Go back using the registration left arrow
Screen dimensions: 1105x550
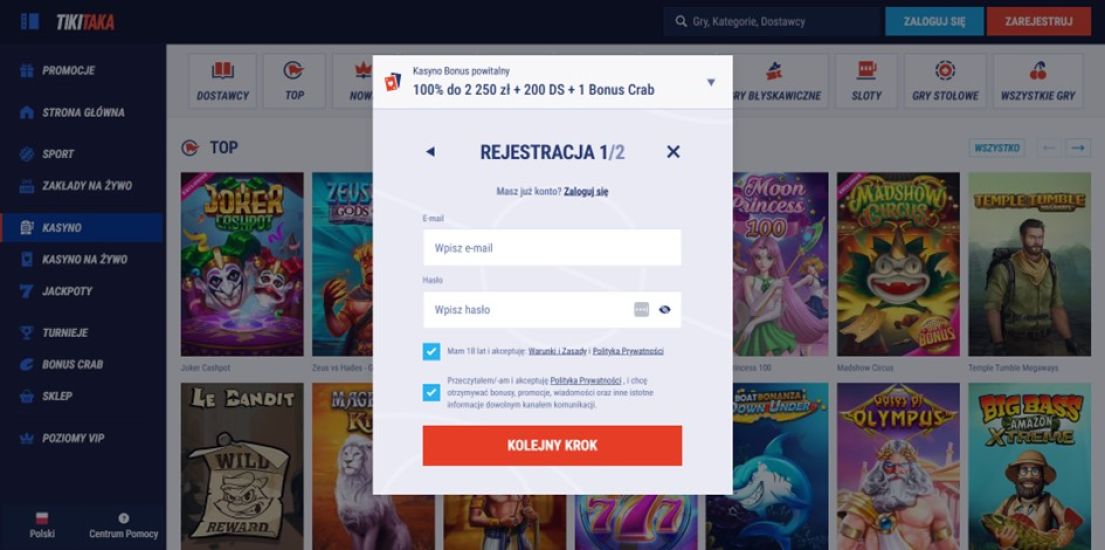point(431,152)
